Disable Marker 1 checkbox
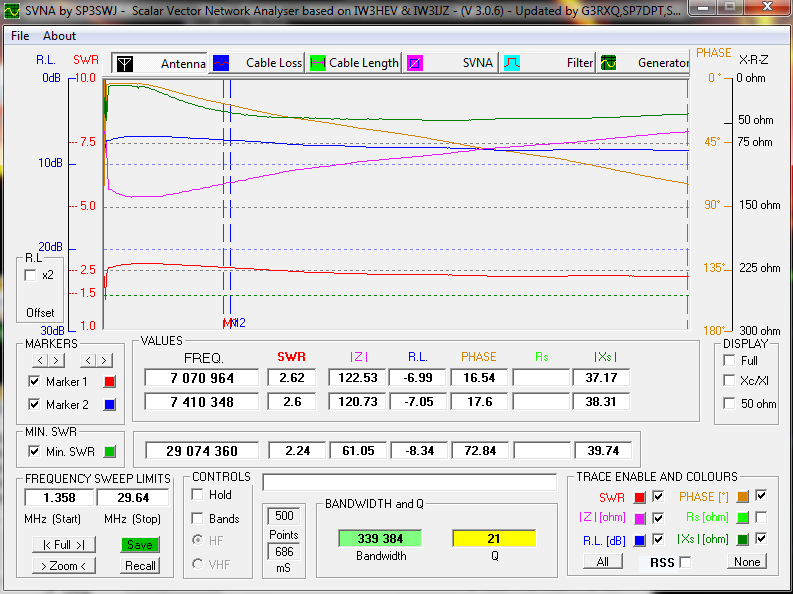793x594 pixels. (x=35, y=382)
